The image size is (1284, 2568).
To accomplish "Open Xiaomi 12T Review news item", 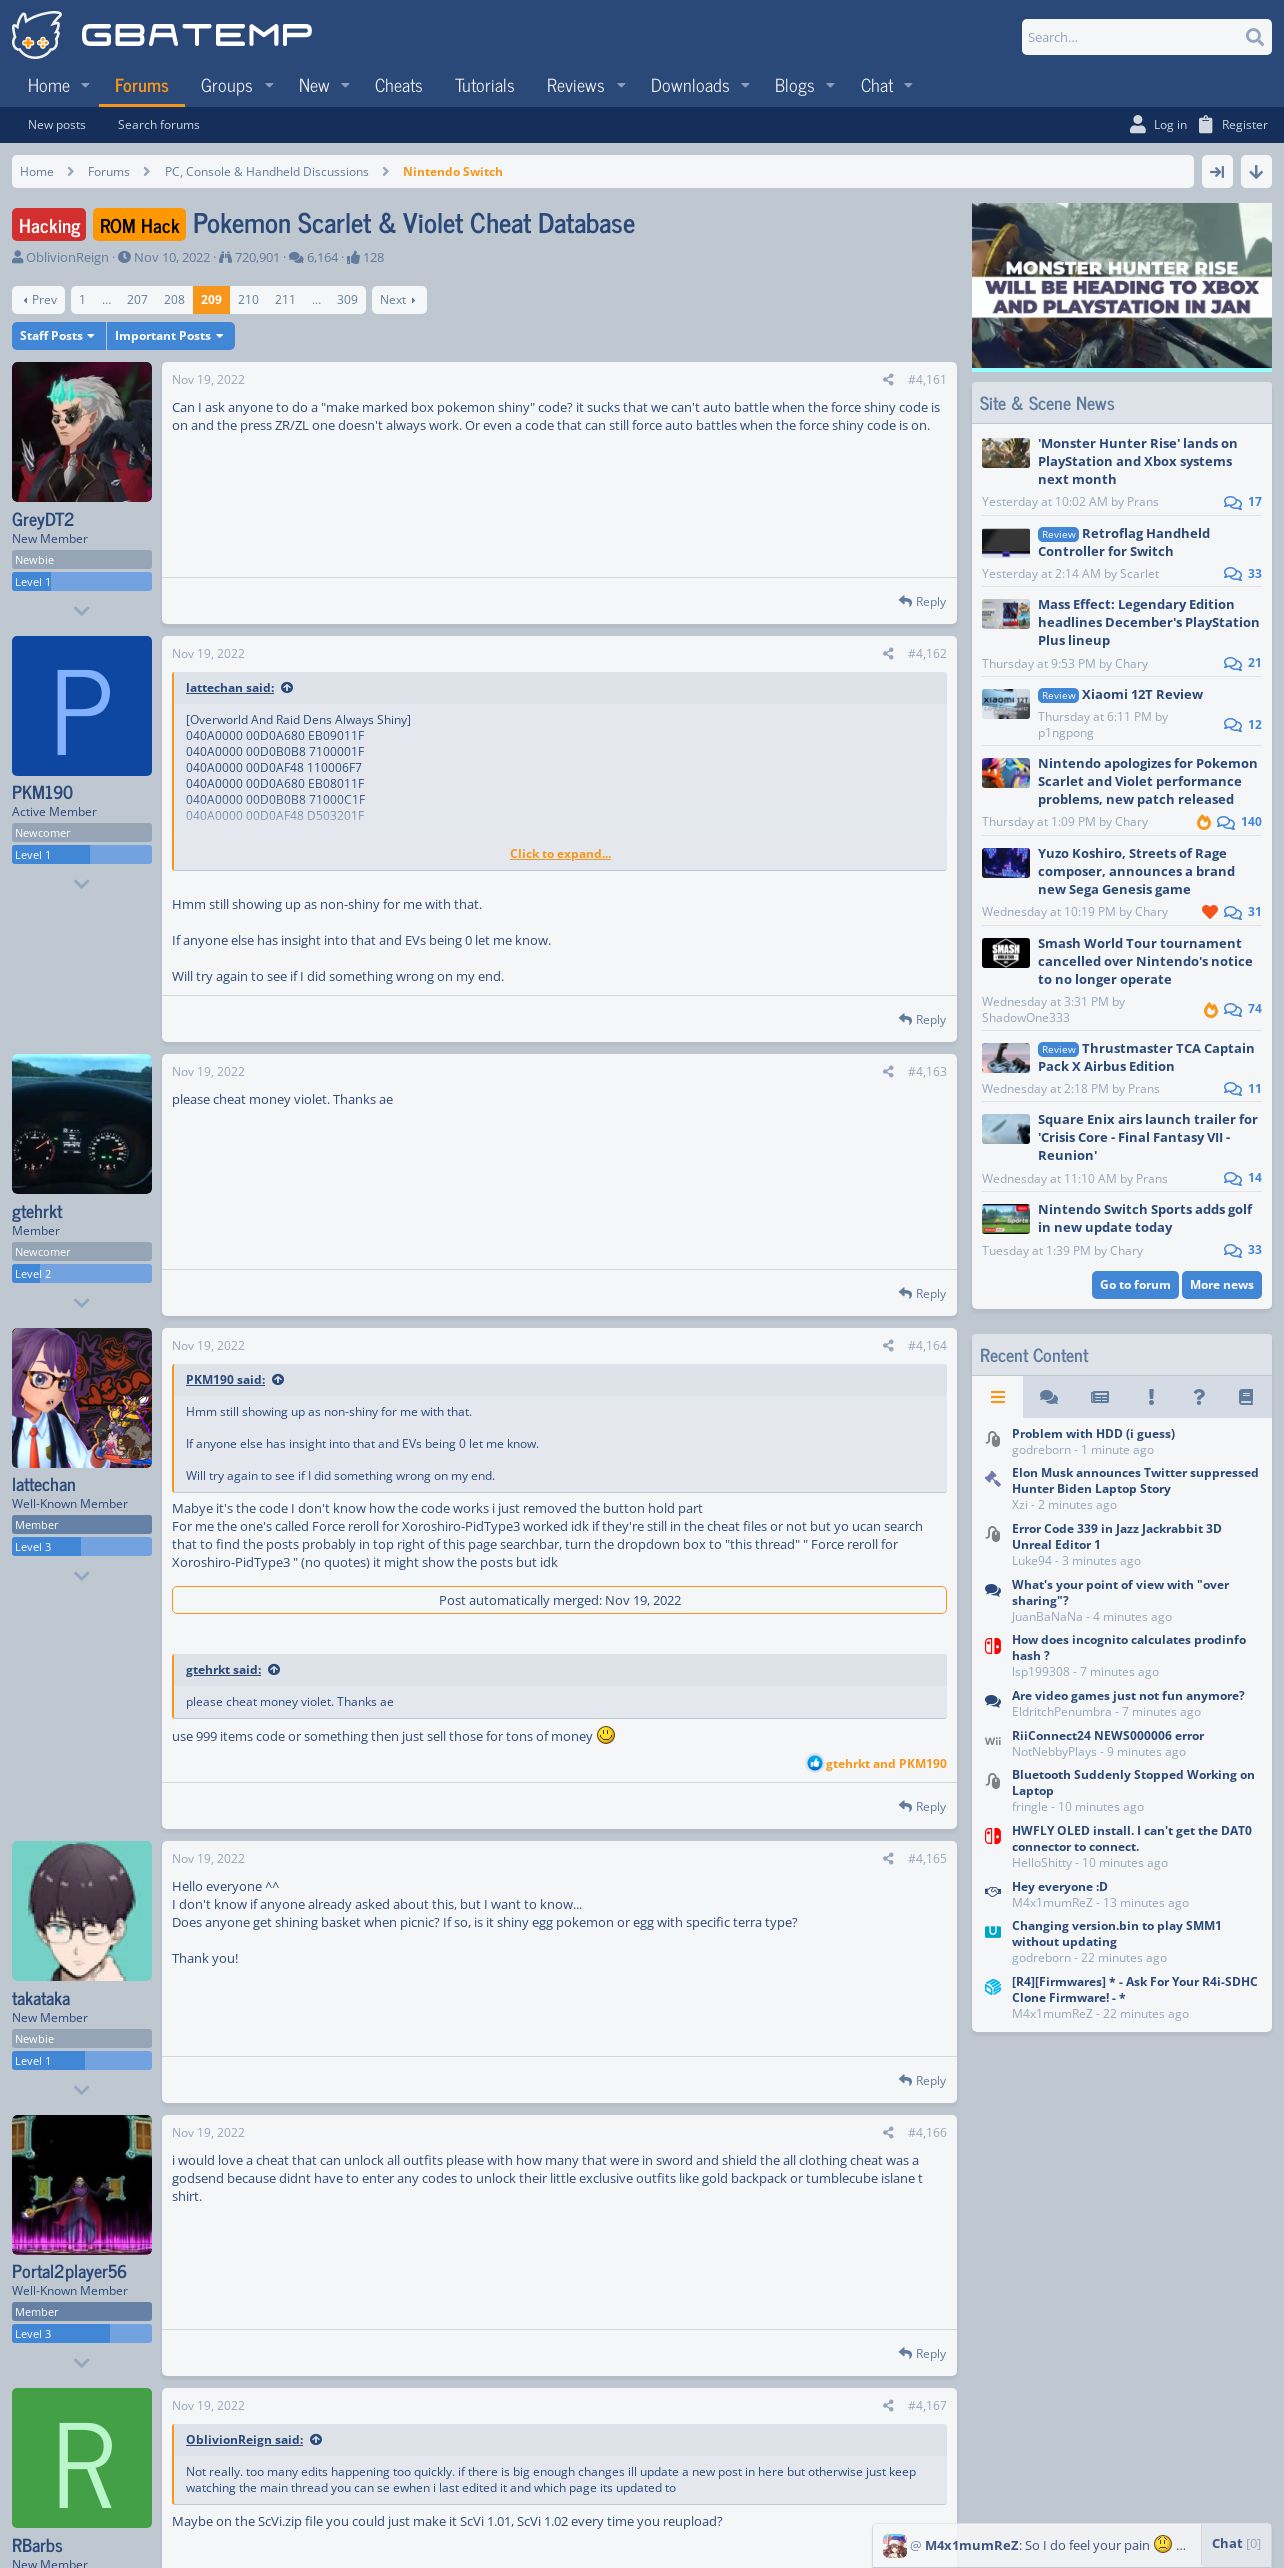I will [1142, 695].
